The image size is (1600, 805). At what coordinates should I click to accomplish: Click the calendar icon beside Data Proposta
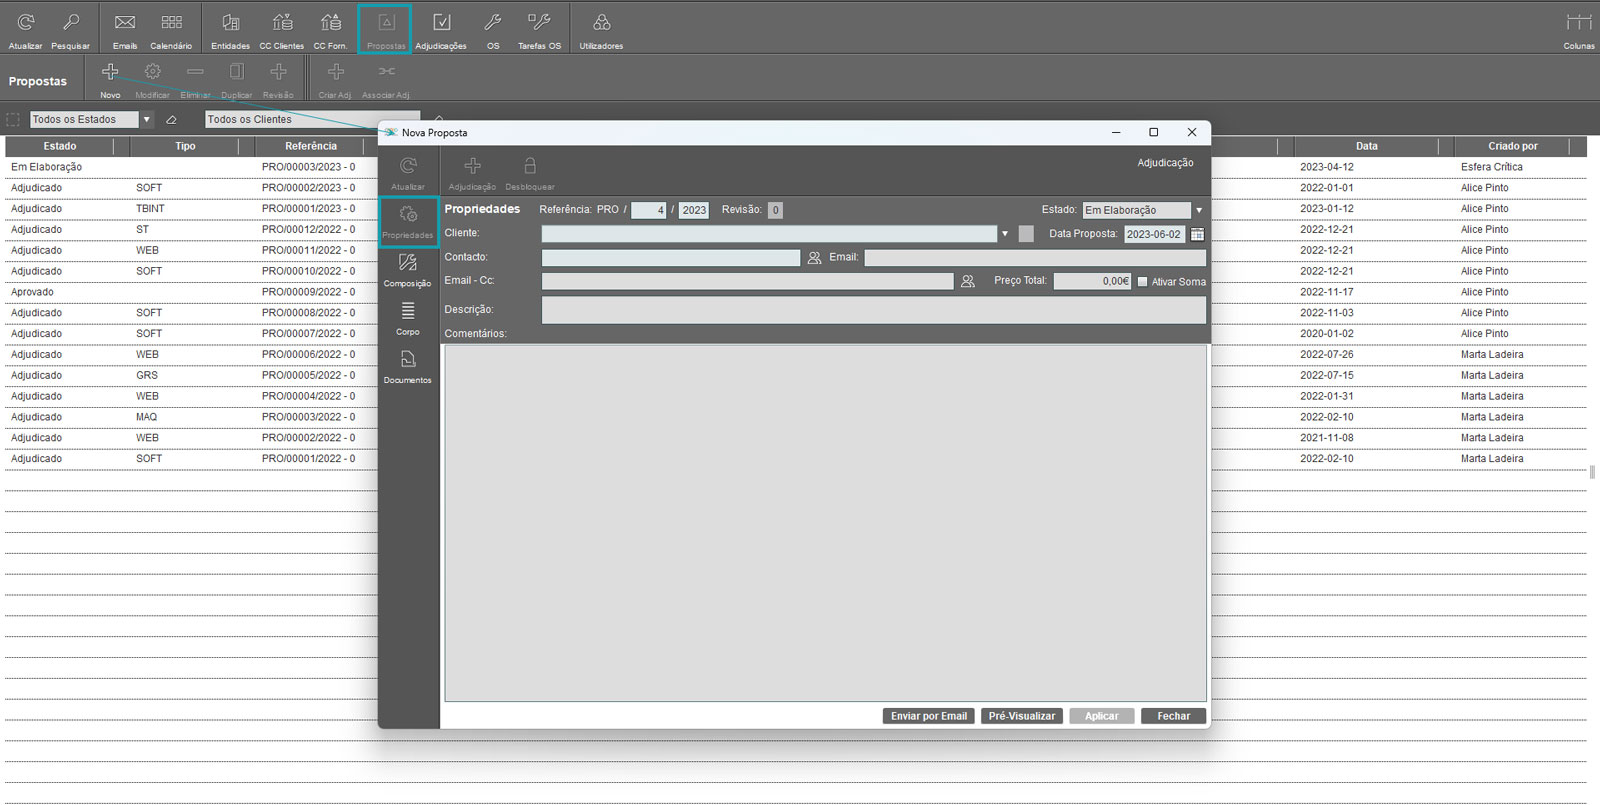point(1197,234)
